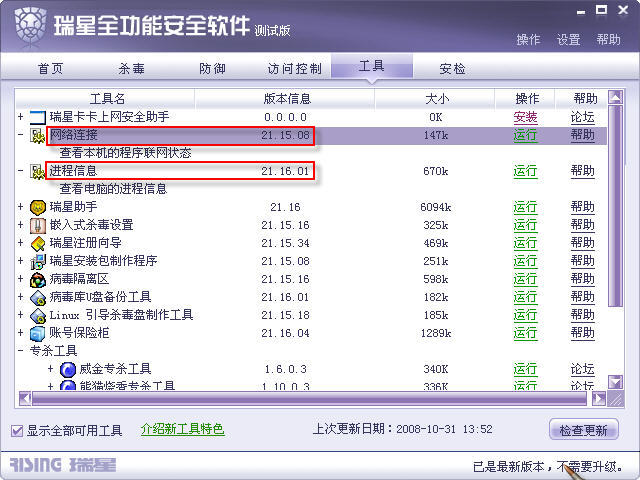Click the 网络连接 tool icon
Screen dimensions: 640x480
[38, 136]
